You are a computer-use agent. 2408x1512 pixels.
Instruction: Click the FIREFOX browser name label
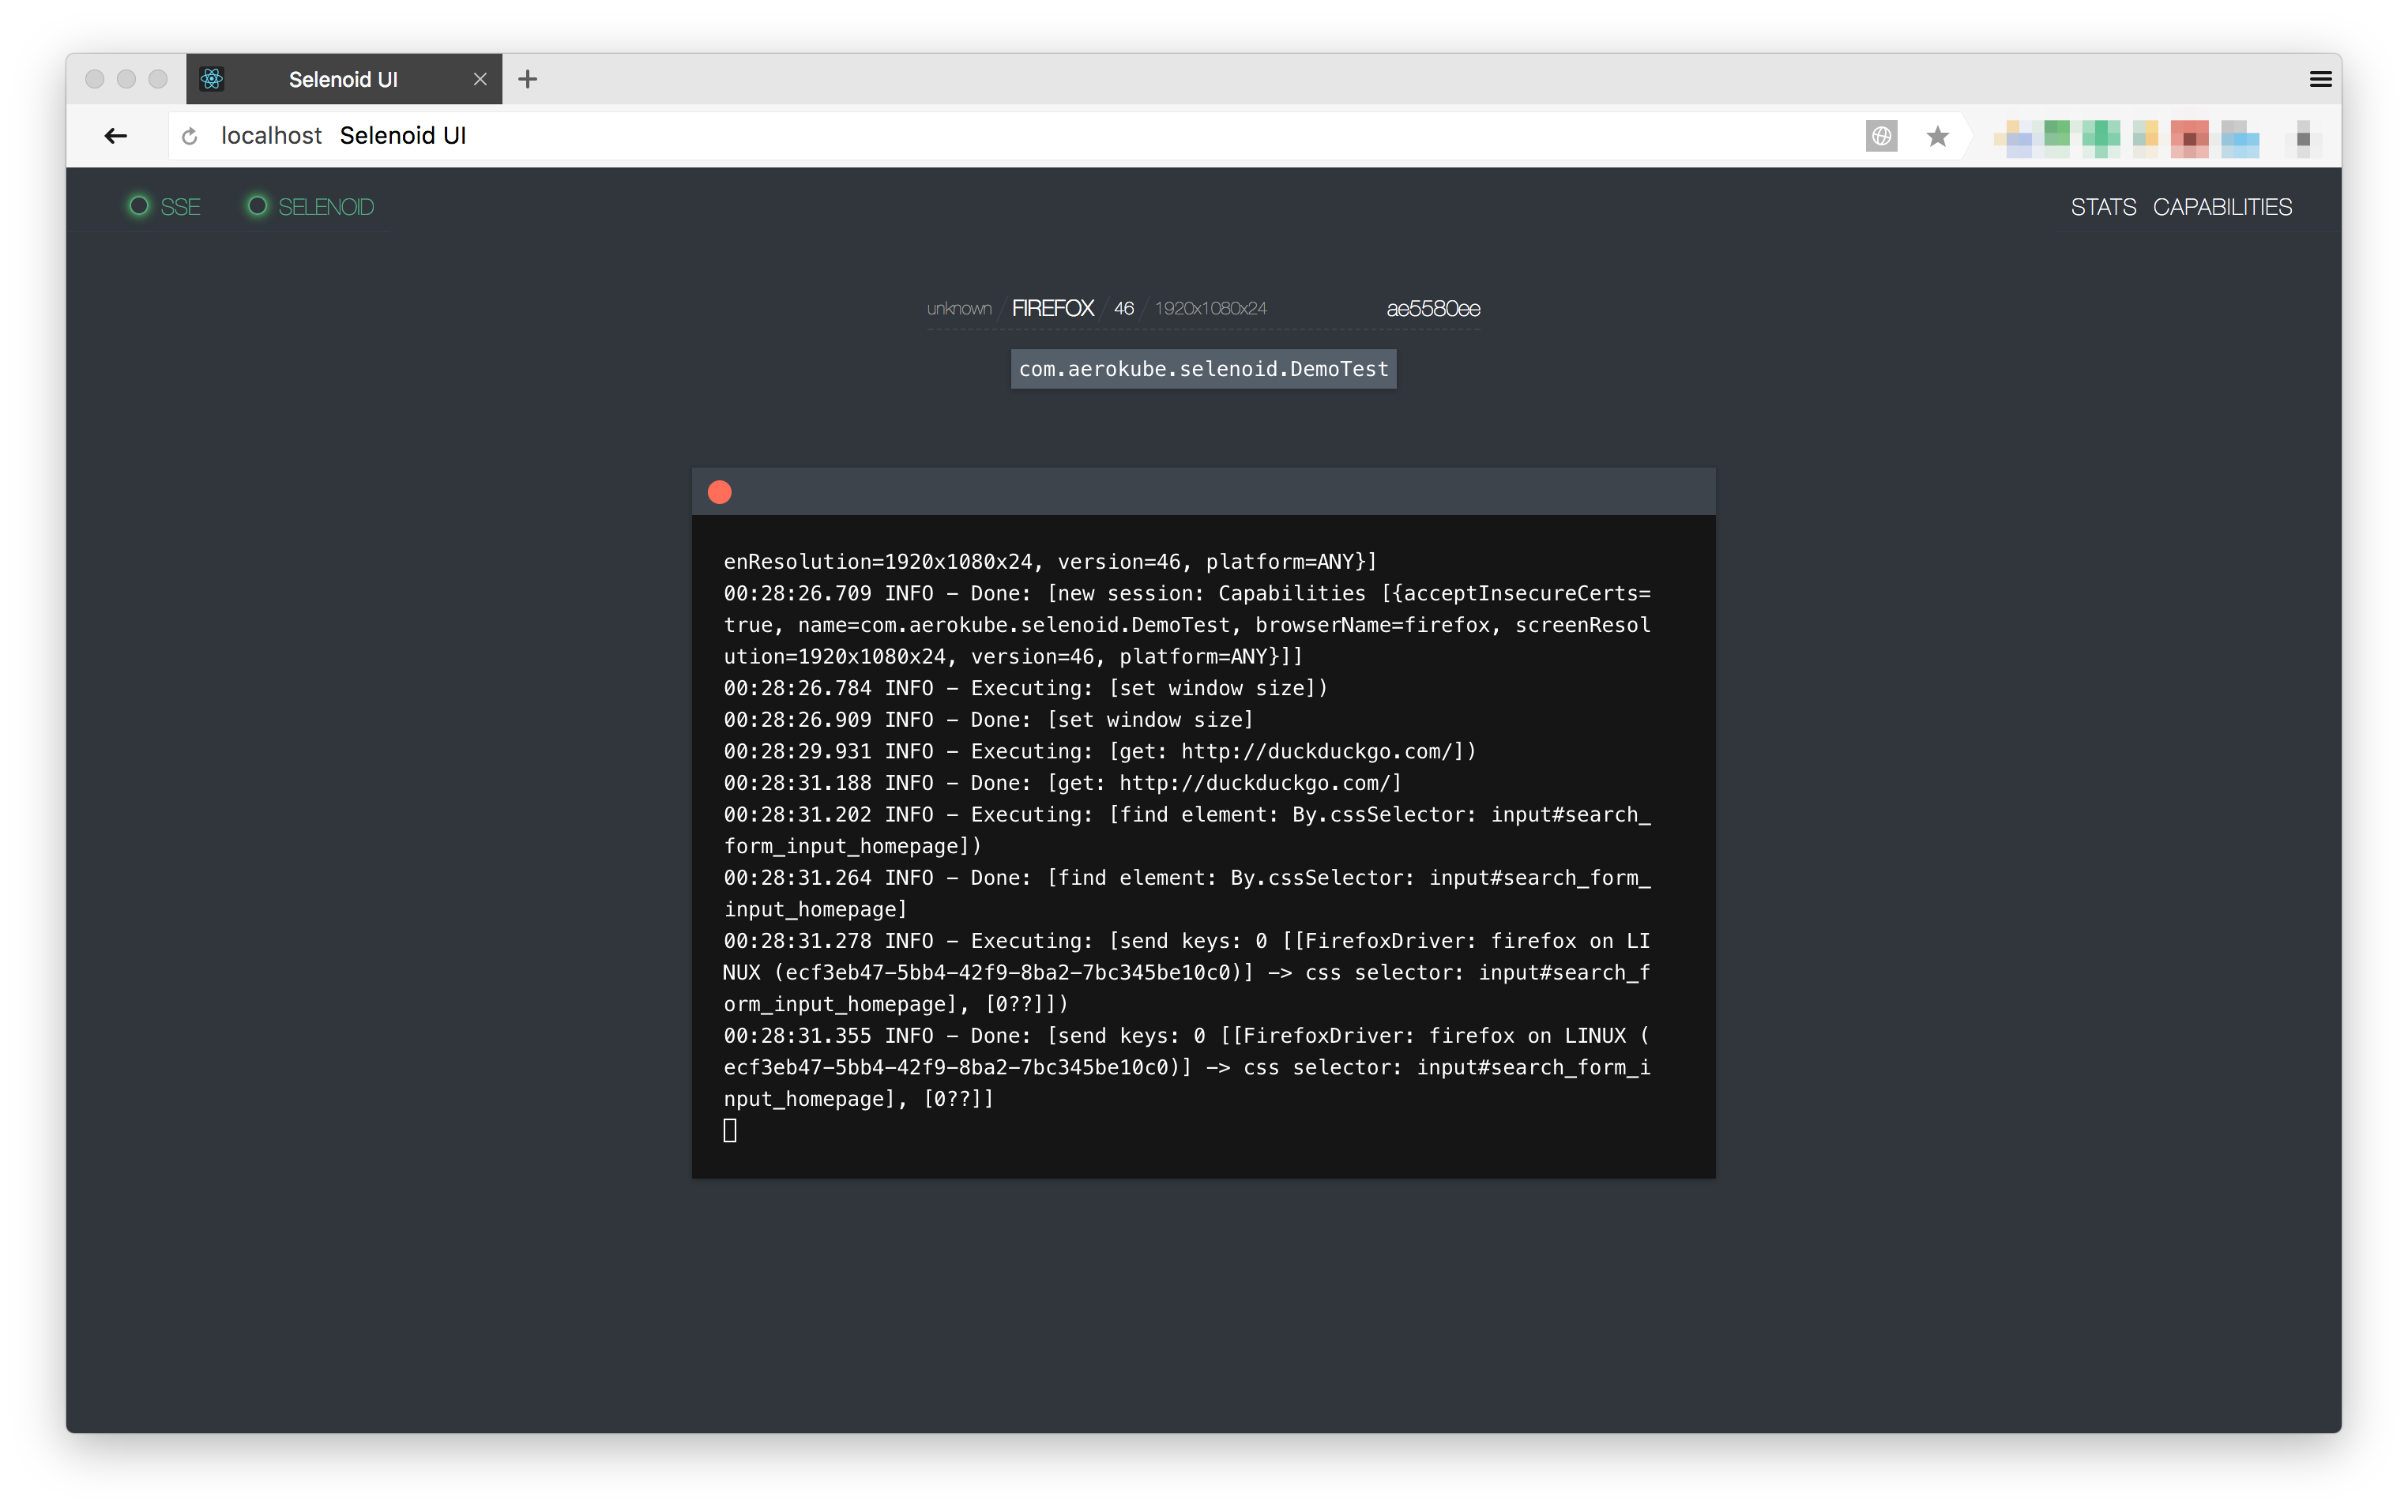[1052, 309]
